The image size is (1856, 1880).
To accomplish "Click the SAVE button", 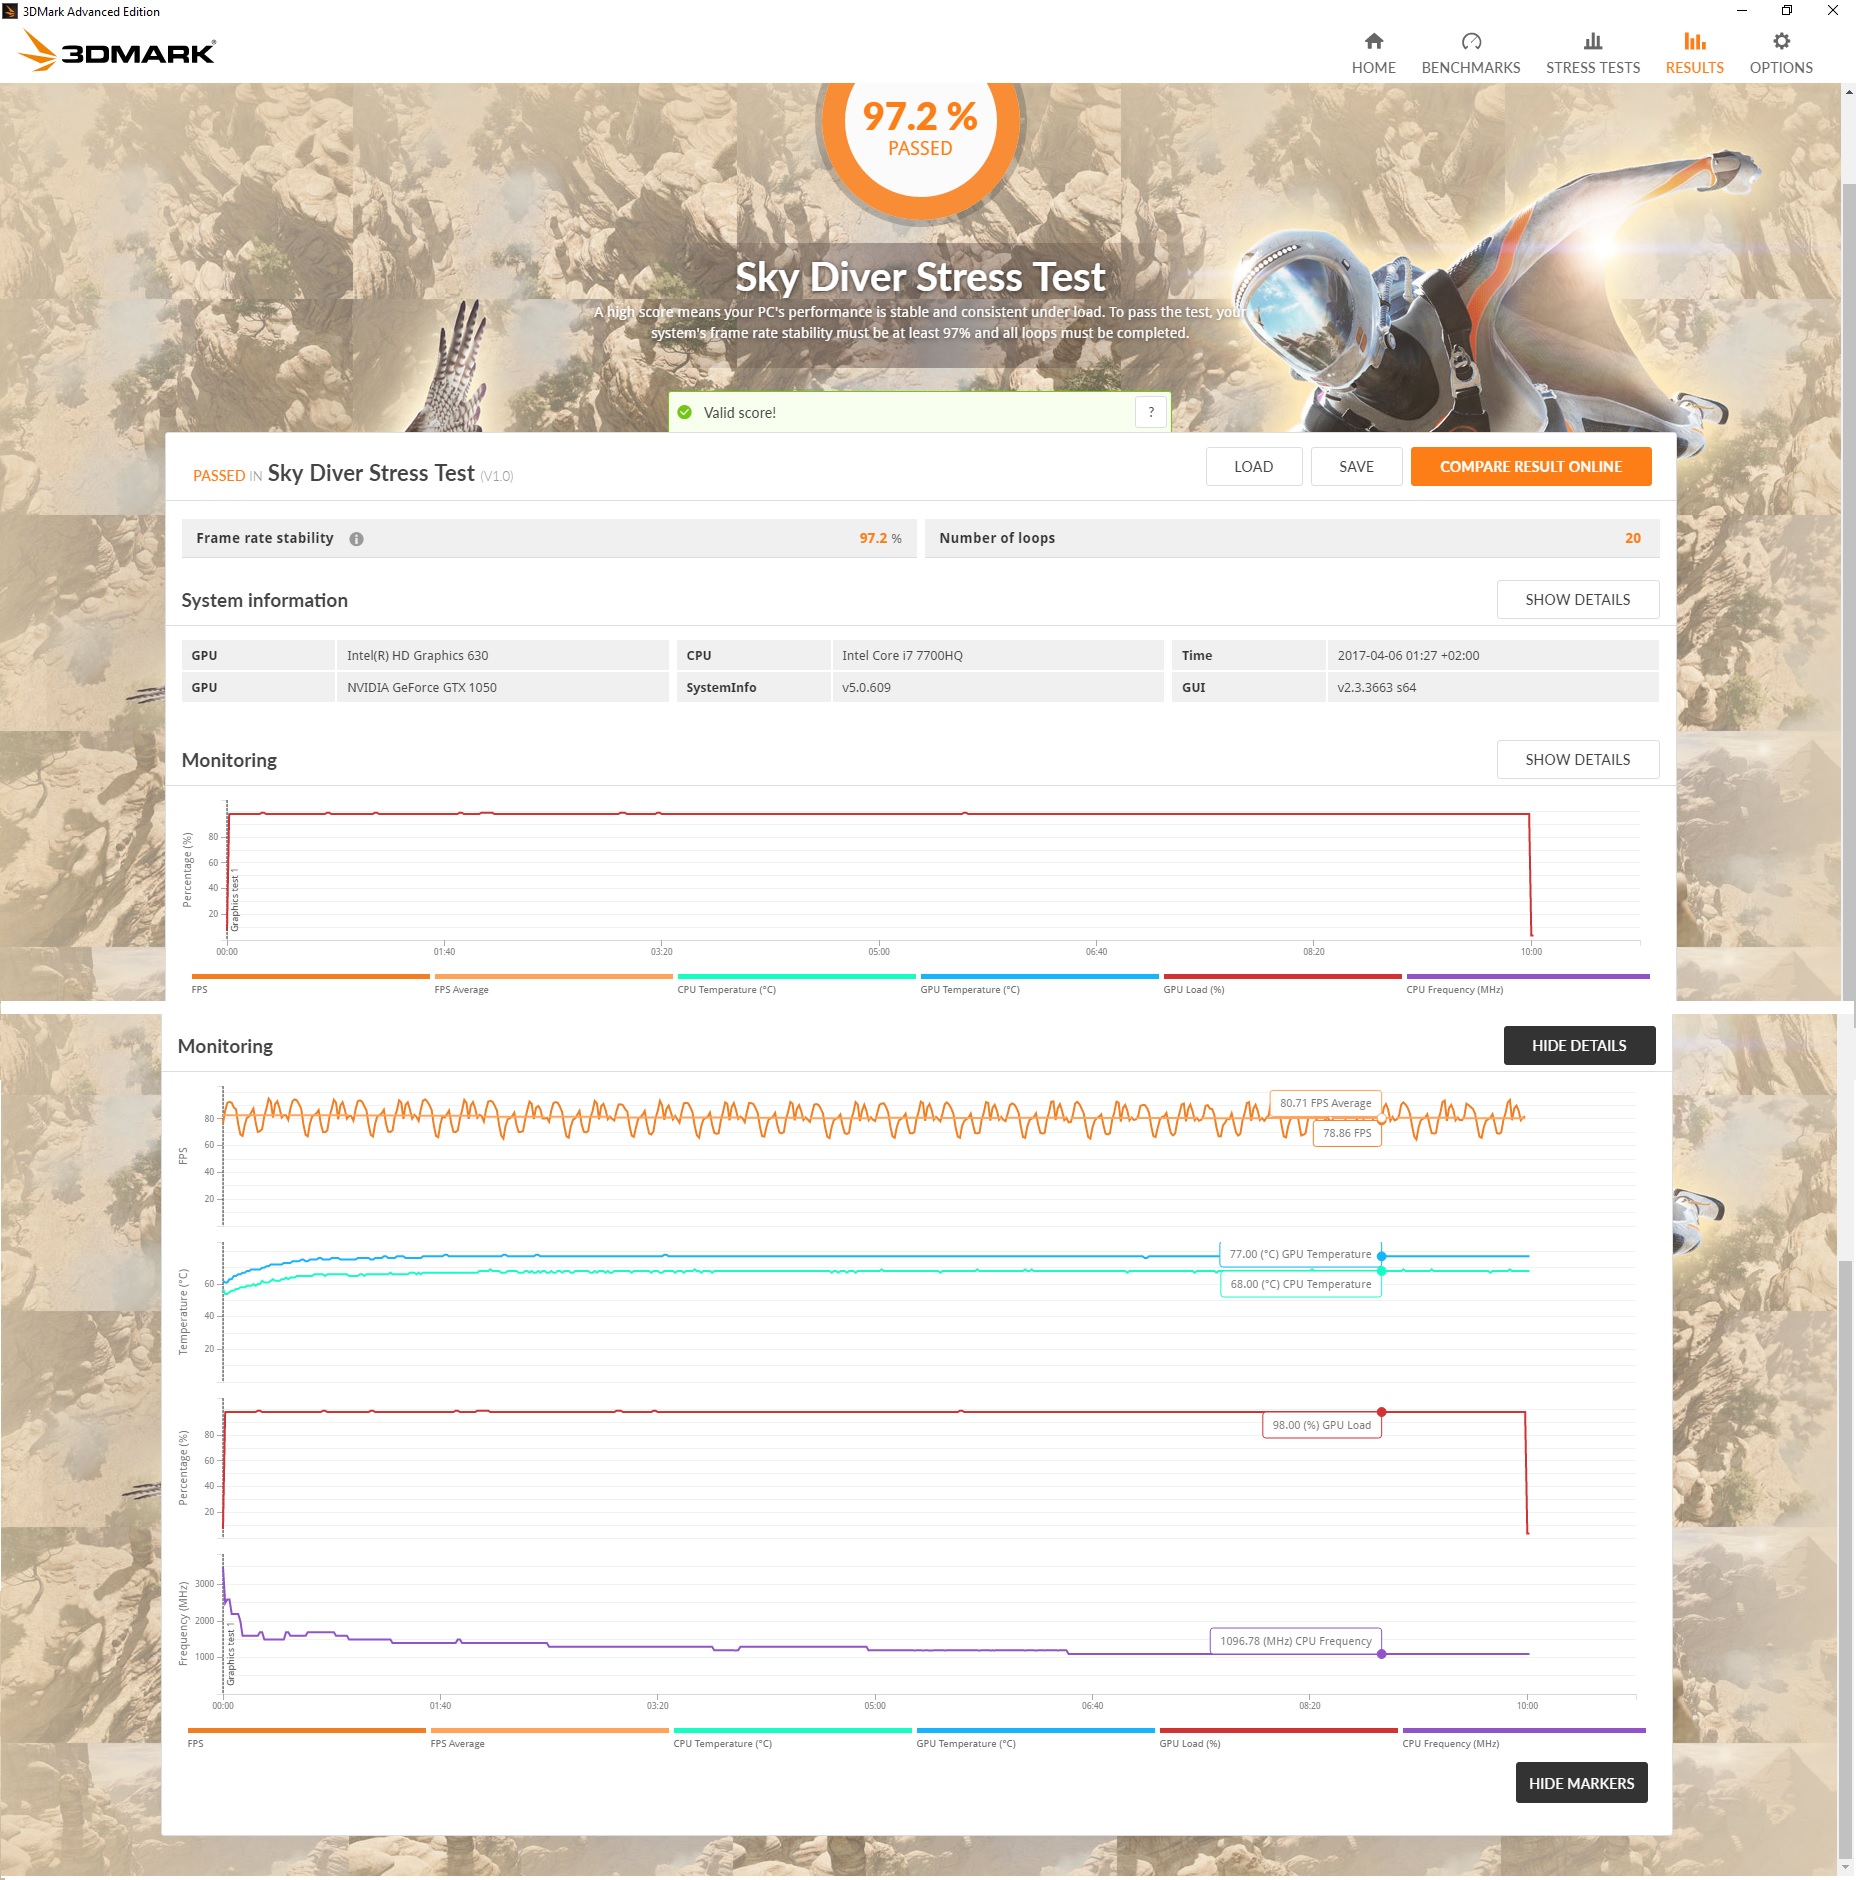I will [x=1356, y=467].
